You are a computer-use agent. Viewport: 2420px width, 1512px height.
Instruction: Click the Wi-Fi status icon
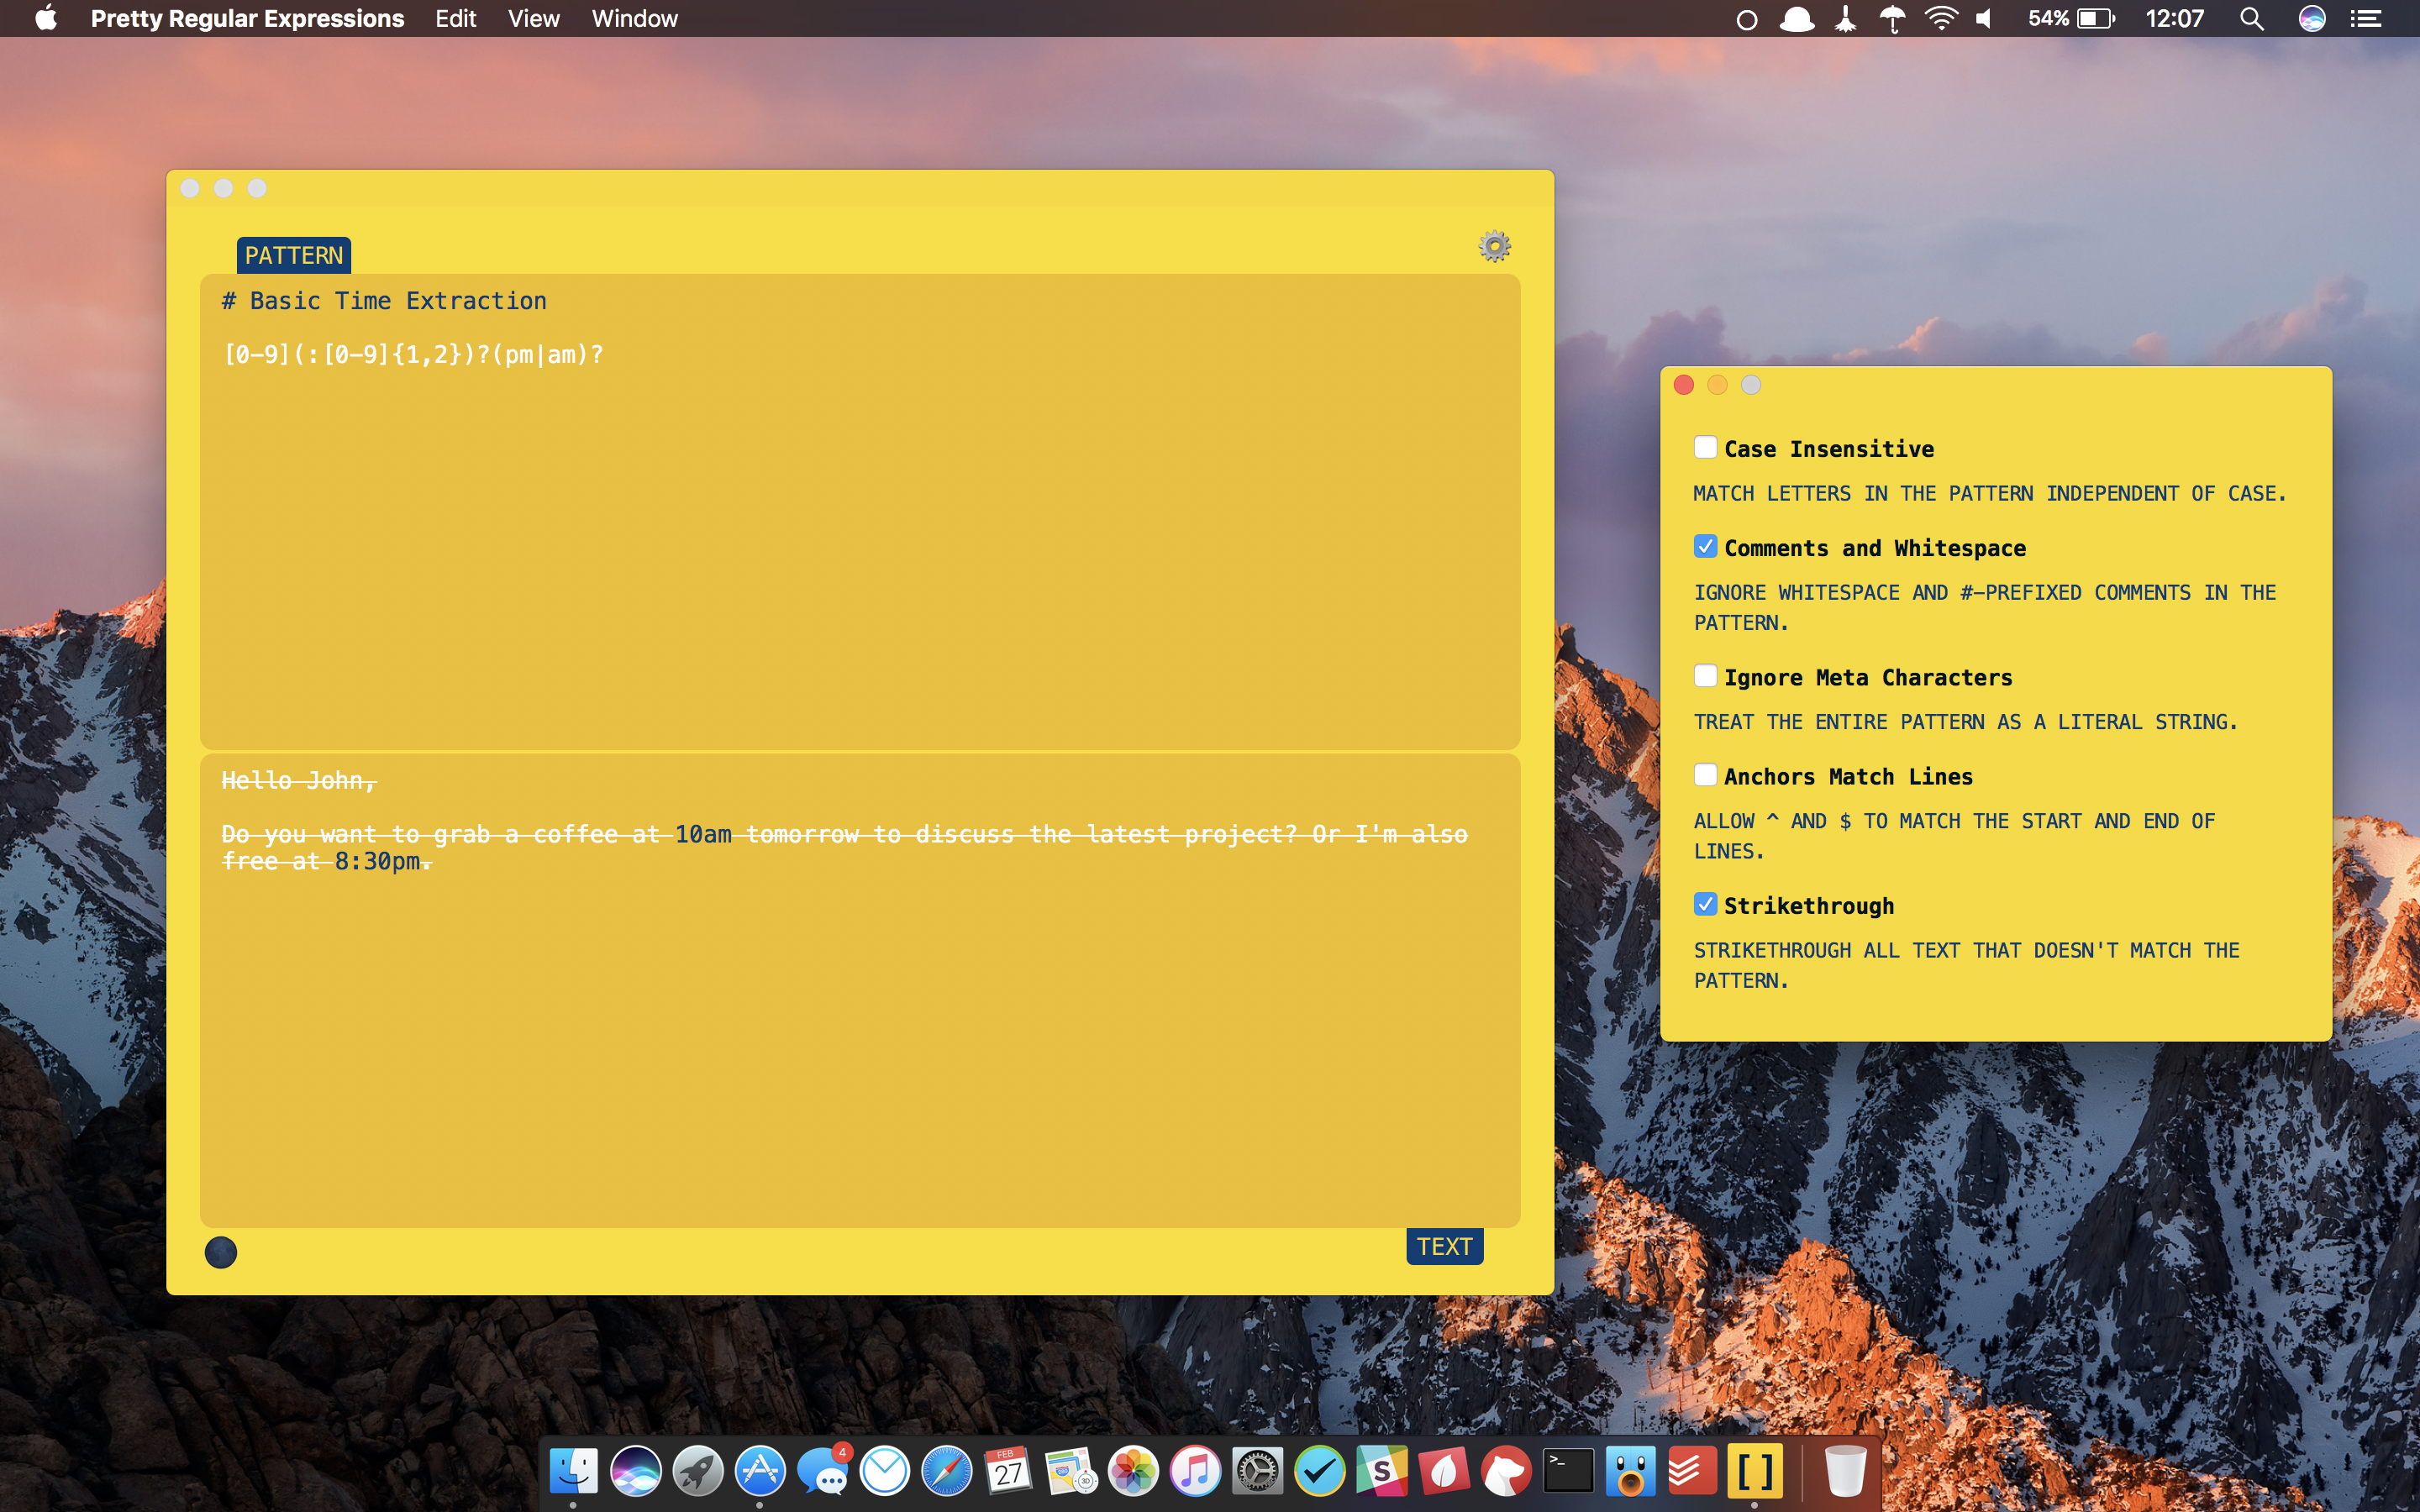pos(1940,18)
